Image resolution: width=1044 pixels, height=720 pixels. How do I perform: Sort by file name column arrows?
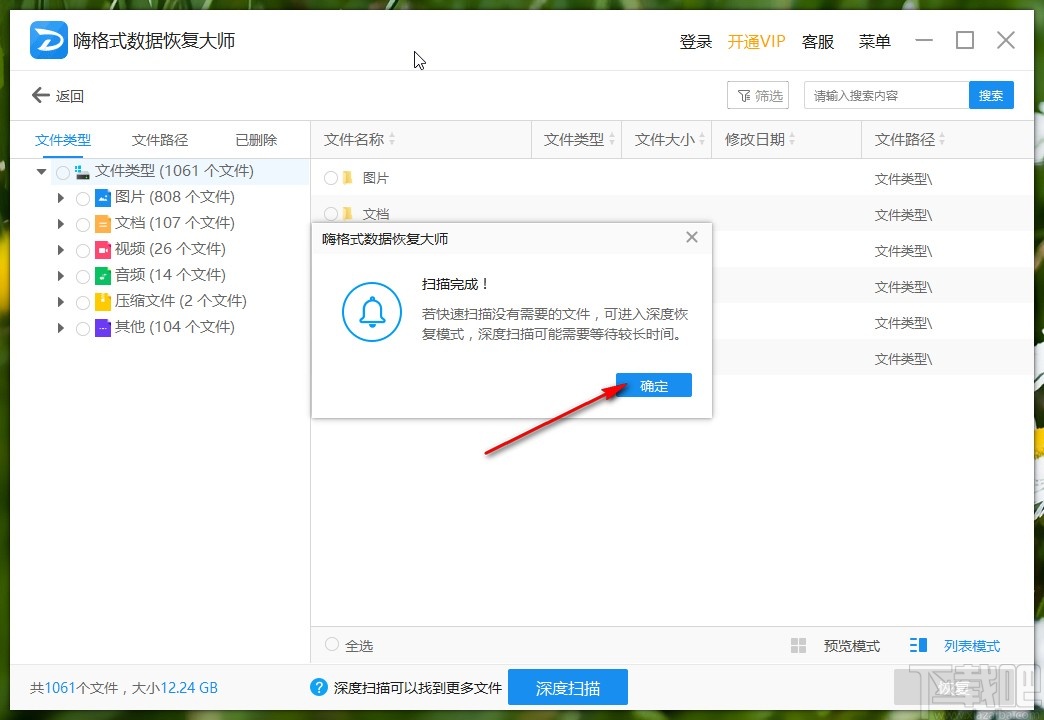(x=392, y=139)
